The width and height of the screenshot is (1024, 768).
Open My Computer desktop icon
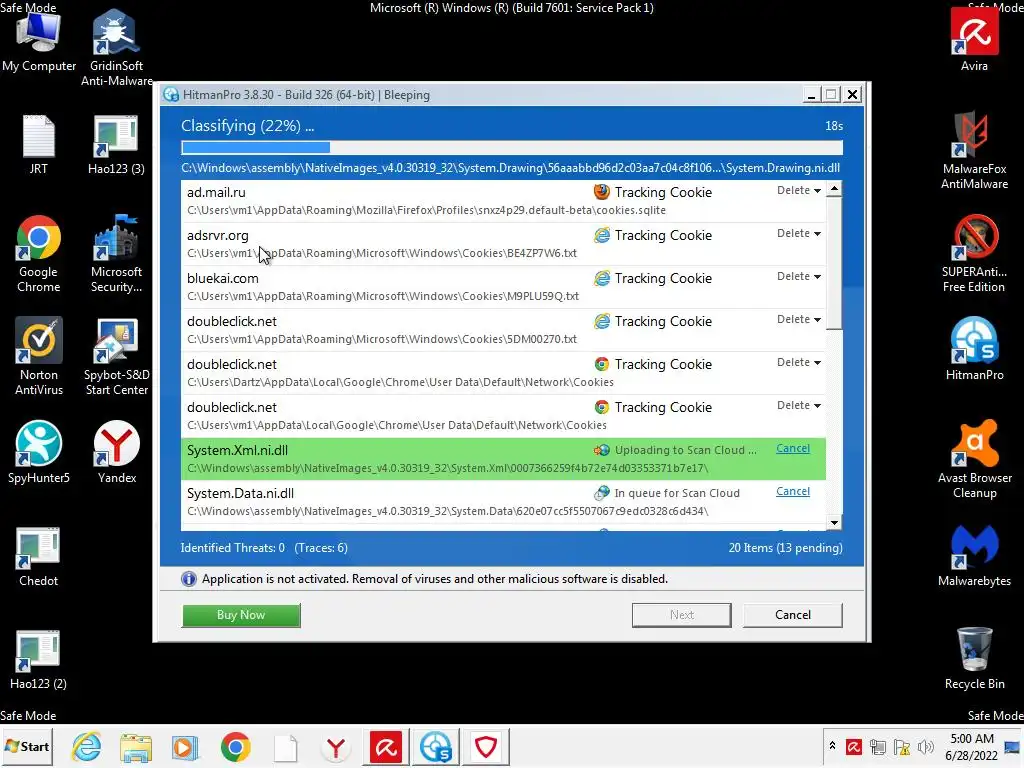39,39
